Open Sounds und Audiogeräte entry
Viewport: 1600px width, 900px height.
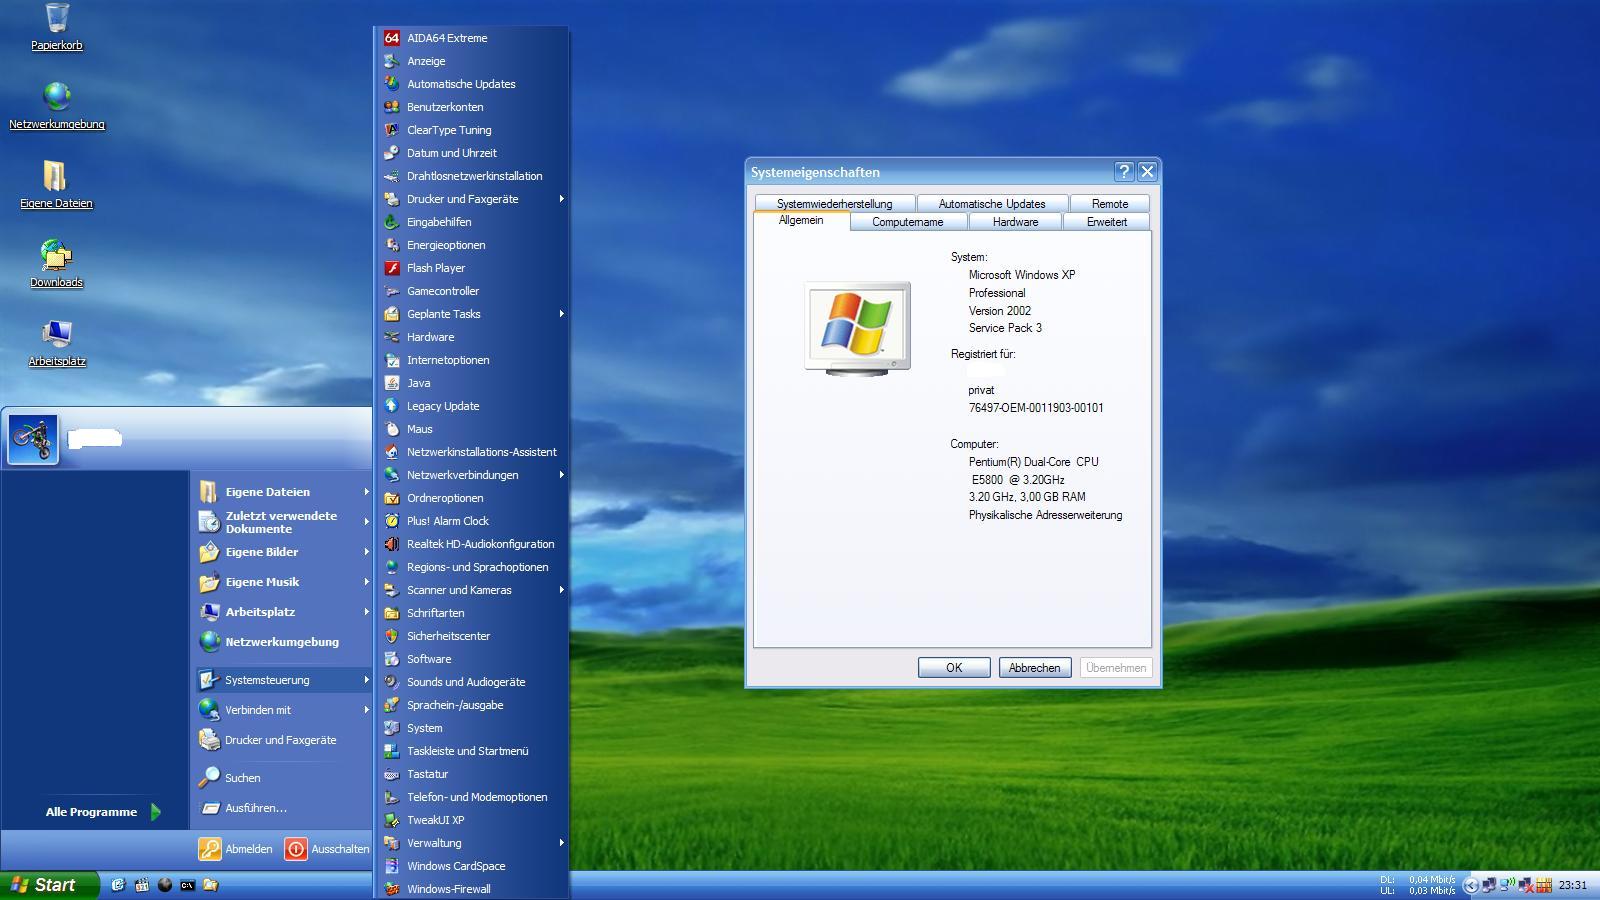pyautogui.click(x=472, y=682)
